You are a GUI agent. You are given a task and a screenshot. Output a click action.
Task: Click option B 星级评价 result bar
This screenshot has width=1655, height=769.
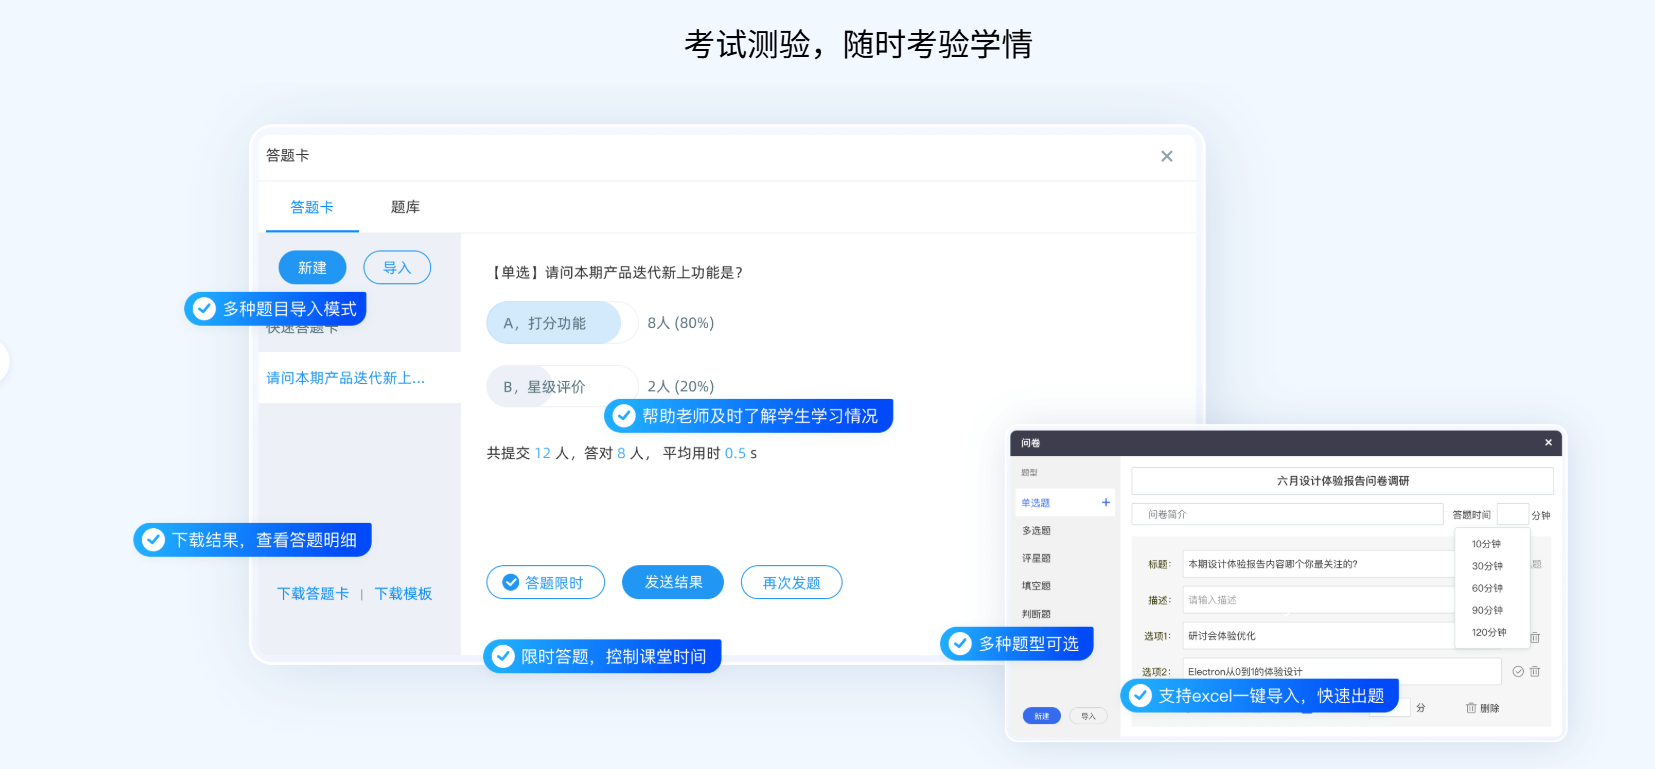(561, 387)
